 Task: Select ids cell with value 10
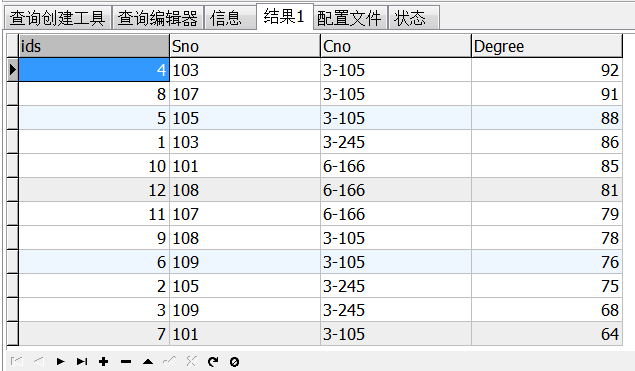tap(94, 166)
